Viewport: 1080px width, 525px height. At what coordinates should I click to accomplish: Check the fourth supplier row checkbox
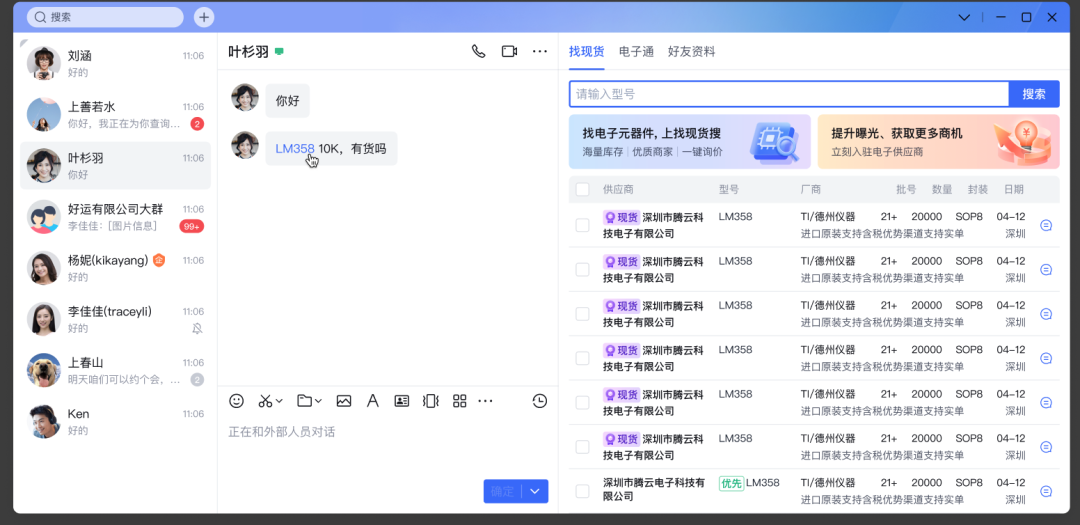point(583,358)
